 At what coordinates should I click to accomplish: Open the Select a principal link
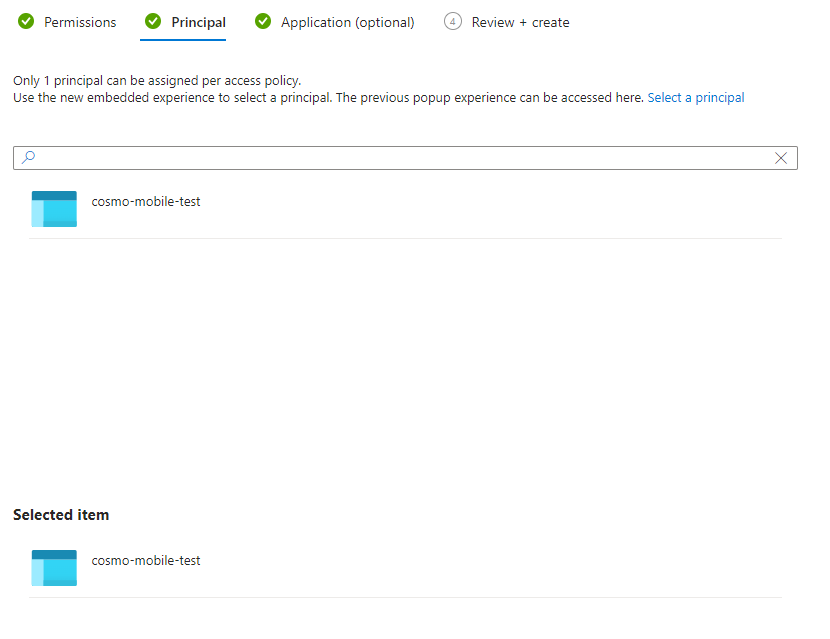pos(696,98)
